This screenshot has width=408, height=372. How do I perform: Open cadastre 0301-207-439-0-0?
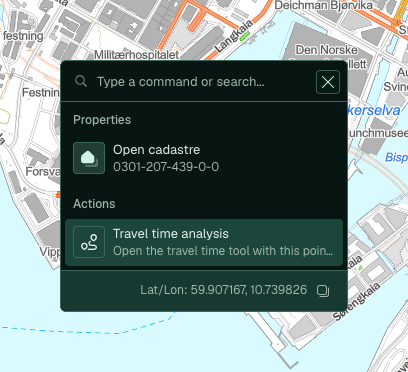204,158
